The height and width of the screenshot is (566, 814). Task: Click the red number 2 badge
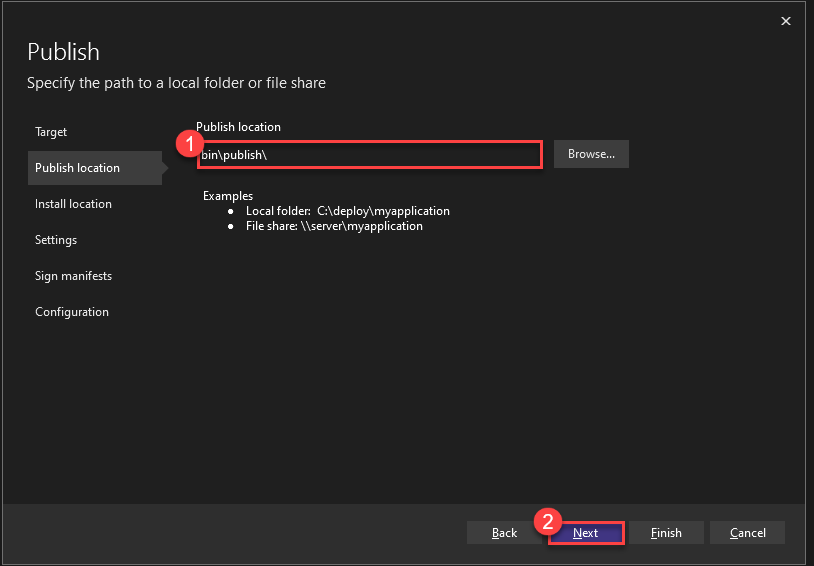(x=546, y=521)
